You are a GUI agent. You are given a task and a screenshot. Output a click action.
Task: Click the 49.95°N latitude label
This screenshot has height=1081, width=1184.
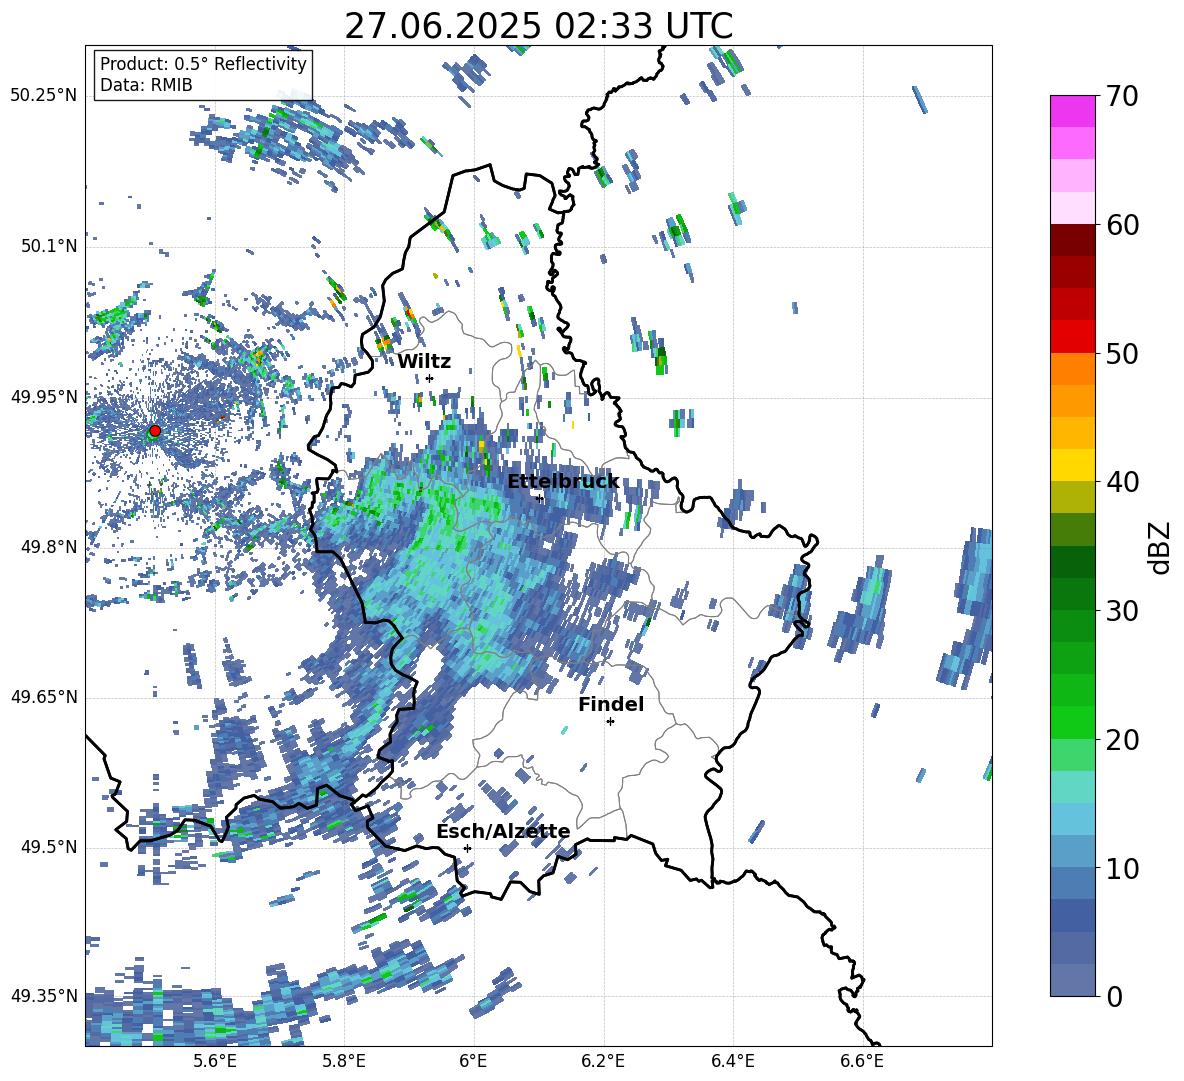pyautogui.click(x=44, y=397)
